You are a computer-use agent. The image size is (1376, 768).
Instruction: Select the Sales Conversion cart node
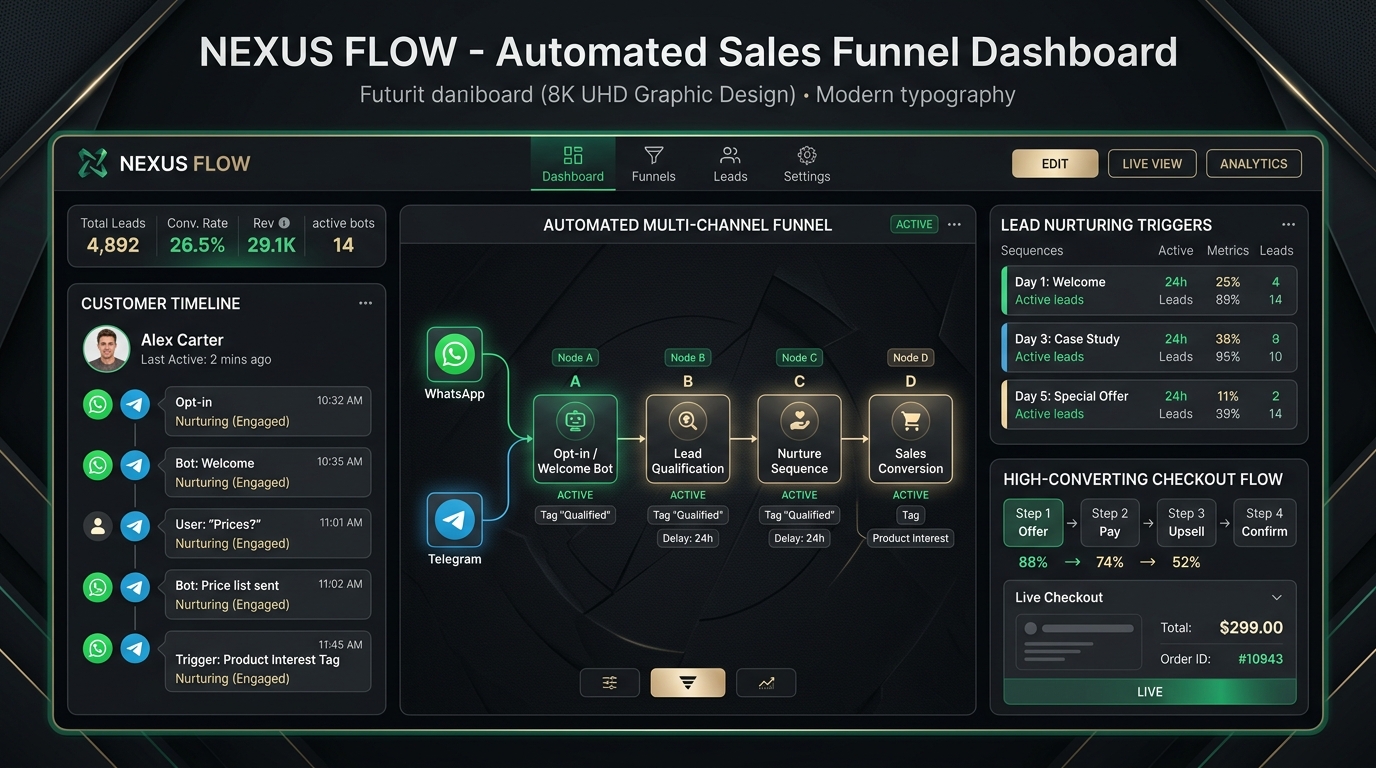pos(911,439)
